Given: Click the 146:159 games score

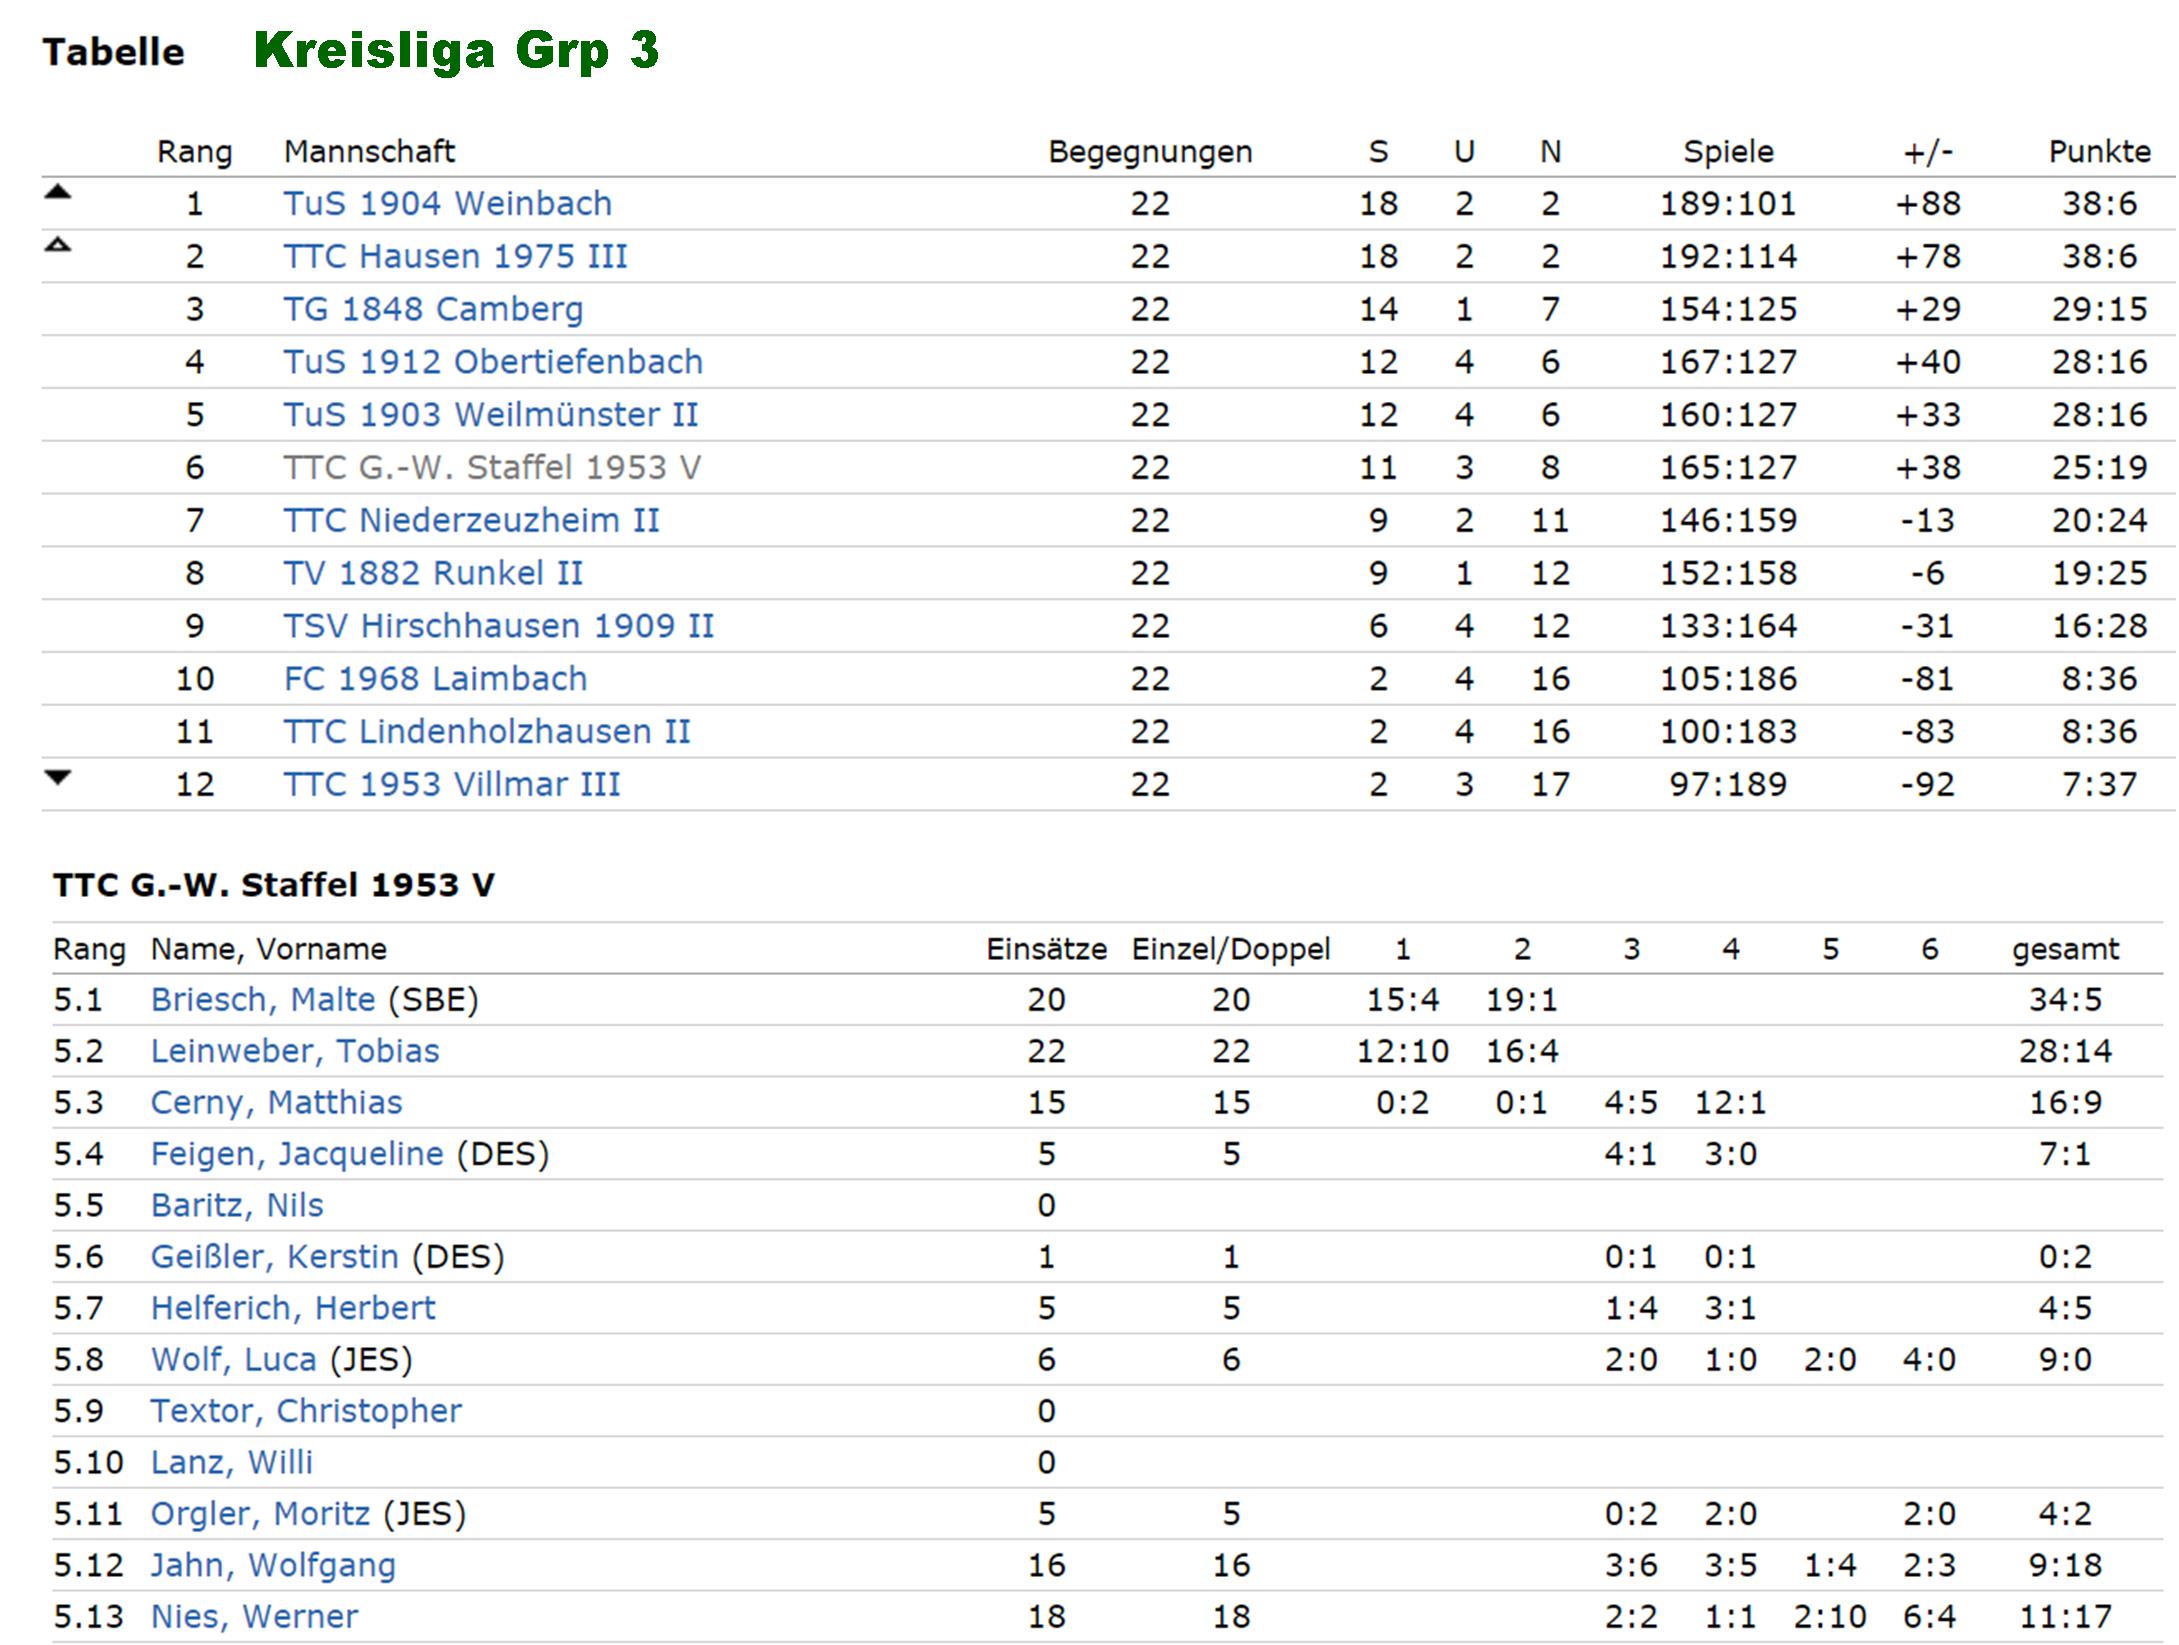Looking at the screenshot, I should tap(1728, 521).
